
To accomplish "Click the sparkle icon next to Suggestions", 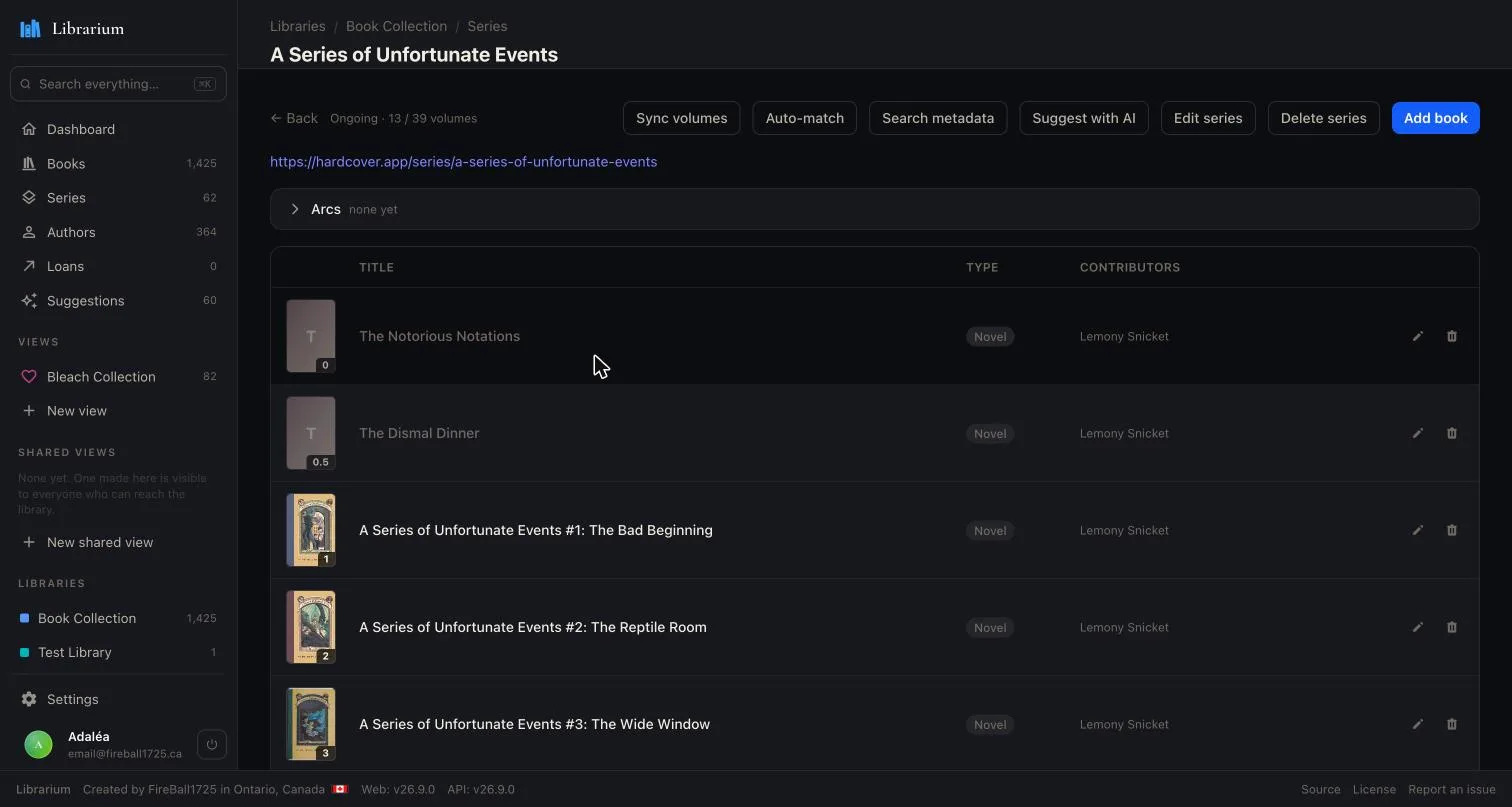I will click(x=29, y=301).
